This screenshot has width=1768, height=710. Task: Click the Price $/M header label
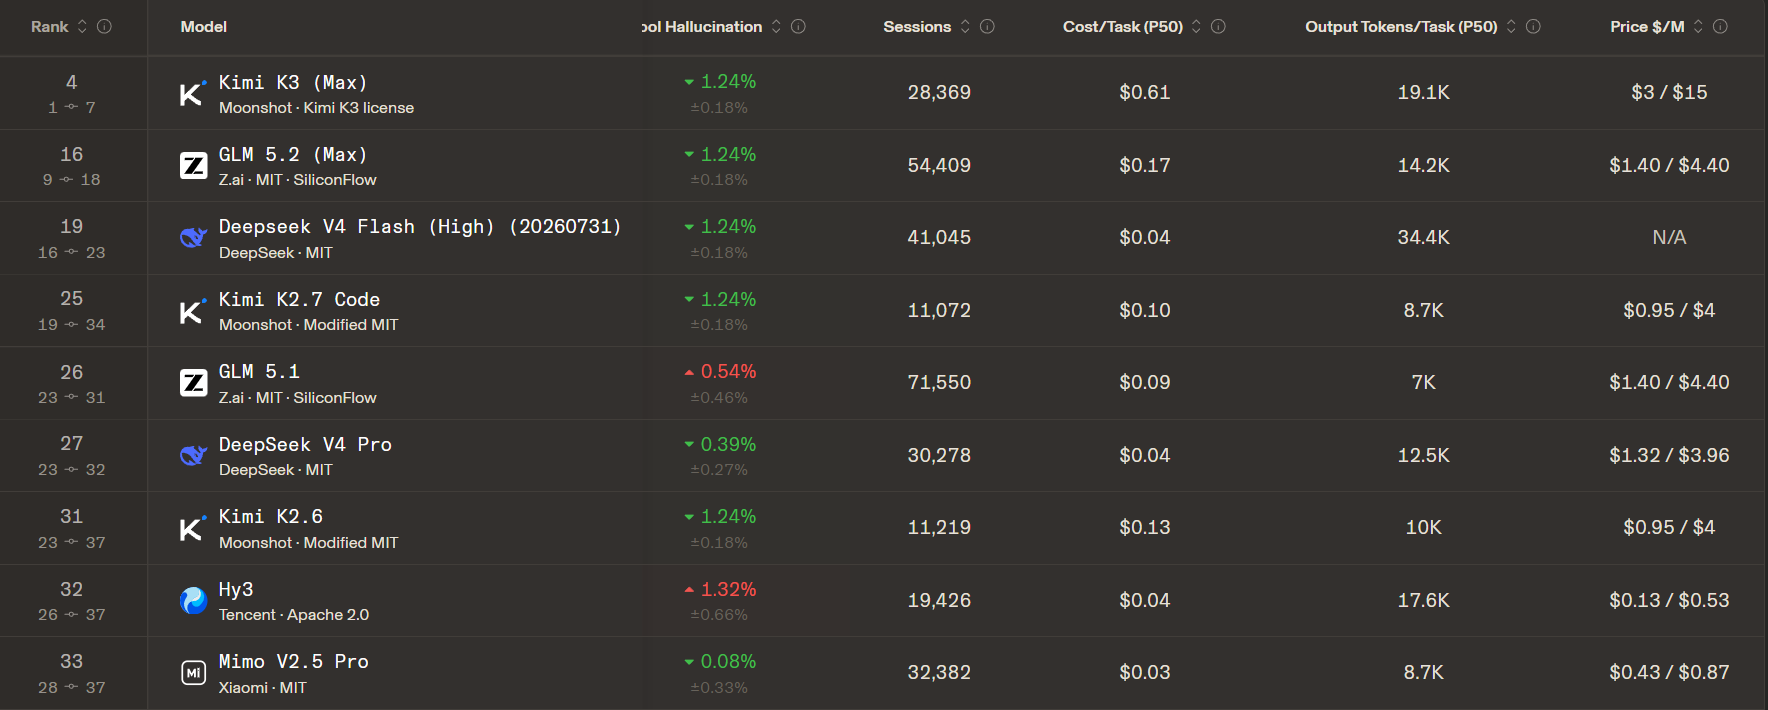coord(1647,27)
